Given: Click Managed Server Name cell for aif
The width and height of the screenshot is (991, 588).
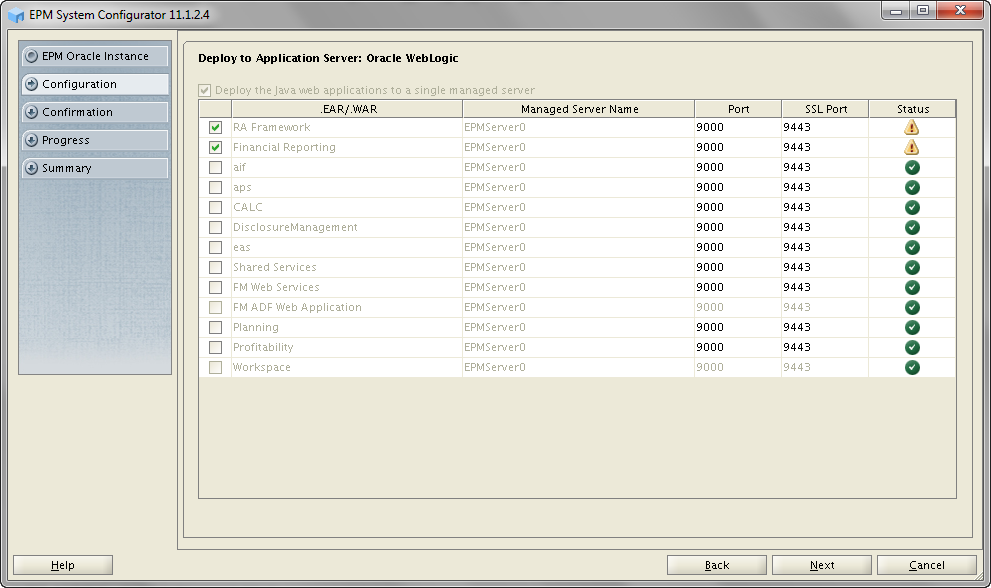Looking at the screenshot, I should click(x=579, y=168).
